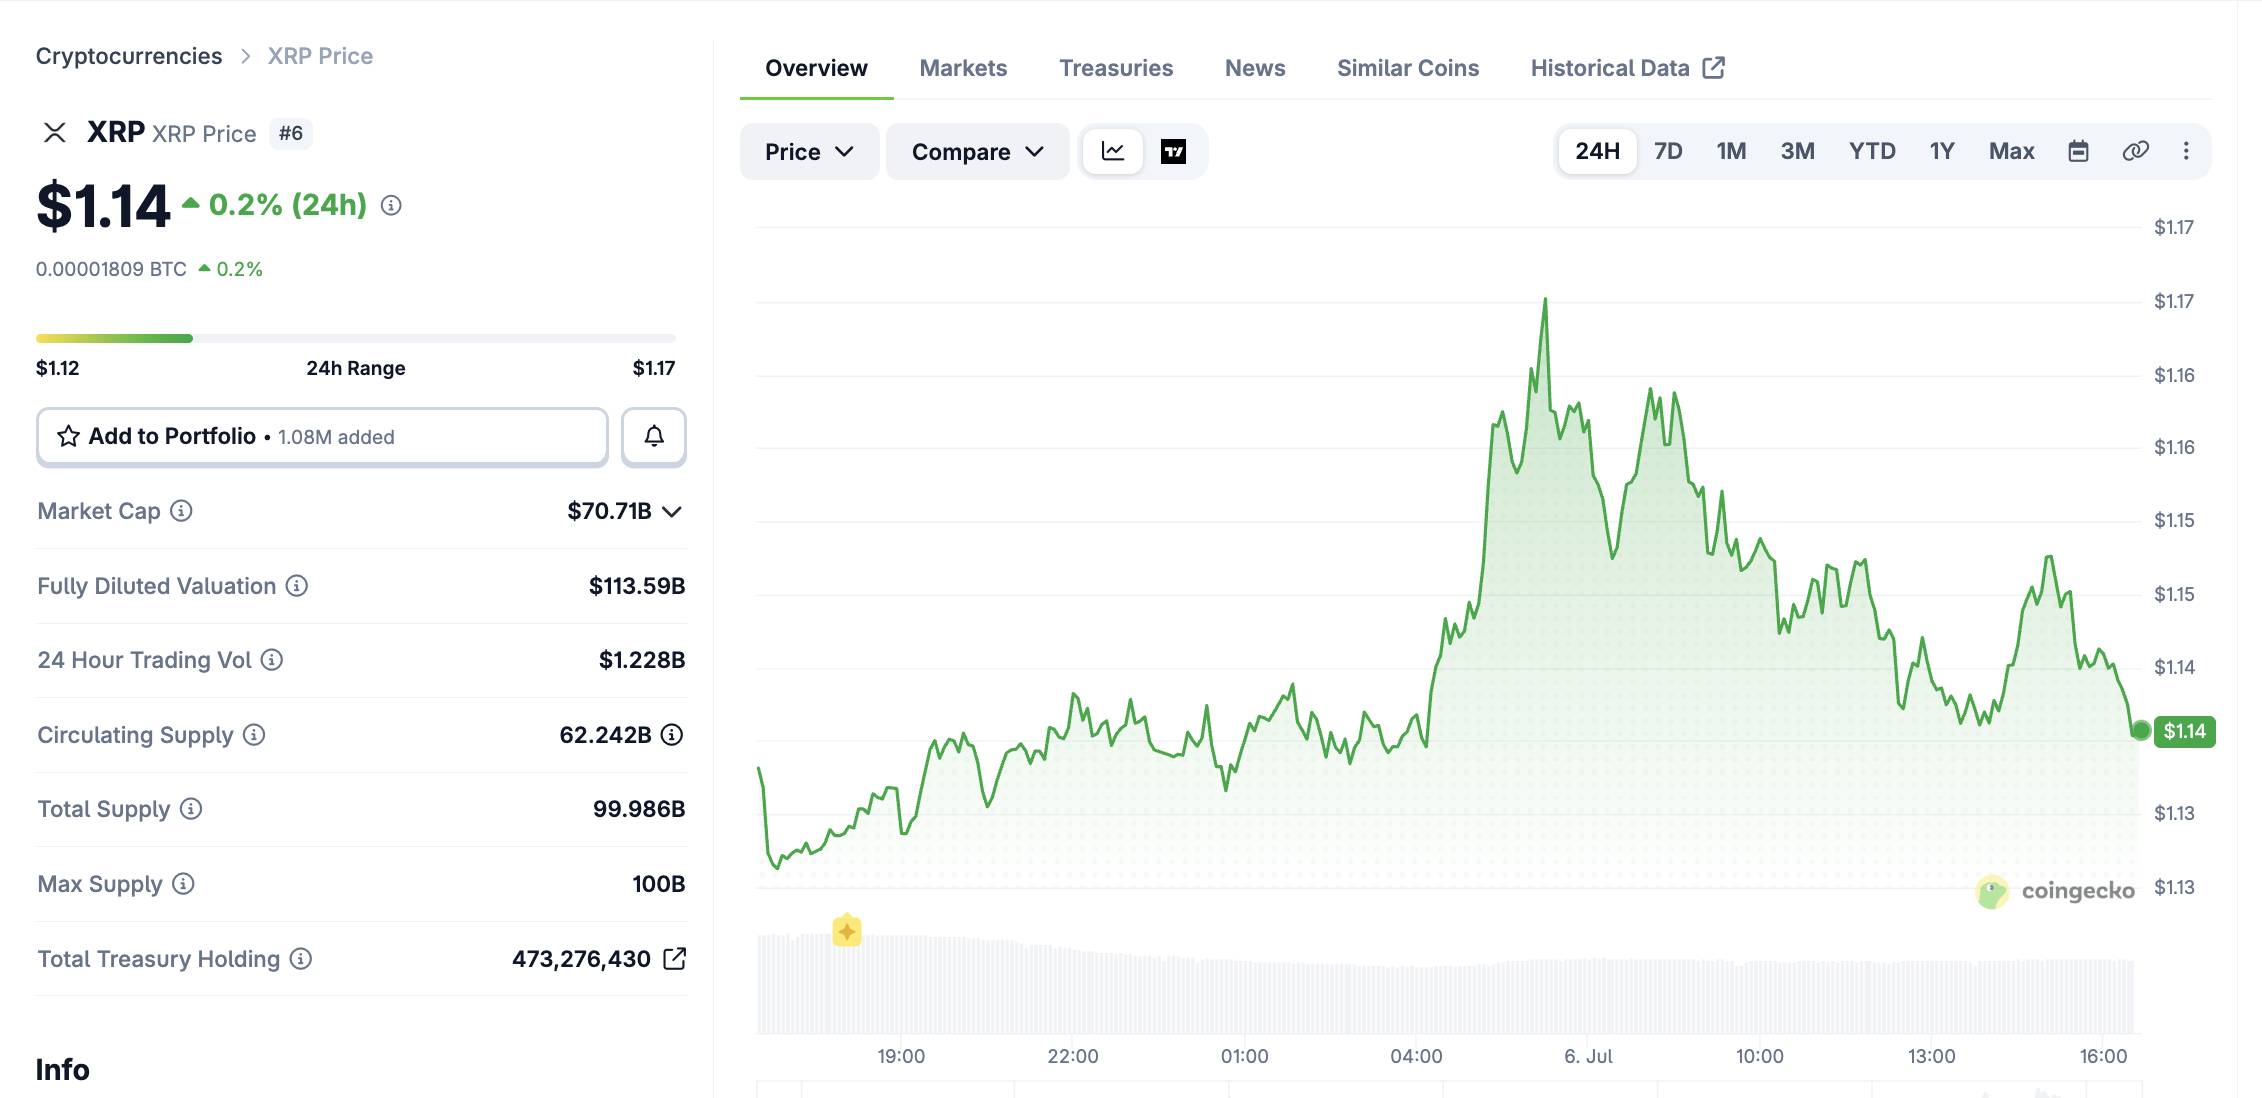
Task: Switch to TradingView chart icon
Action: (x=1173, y=151)
